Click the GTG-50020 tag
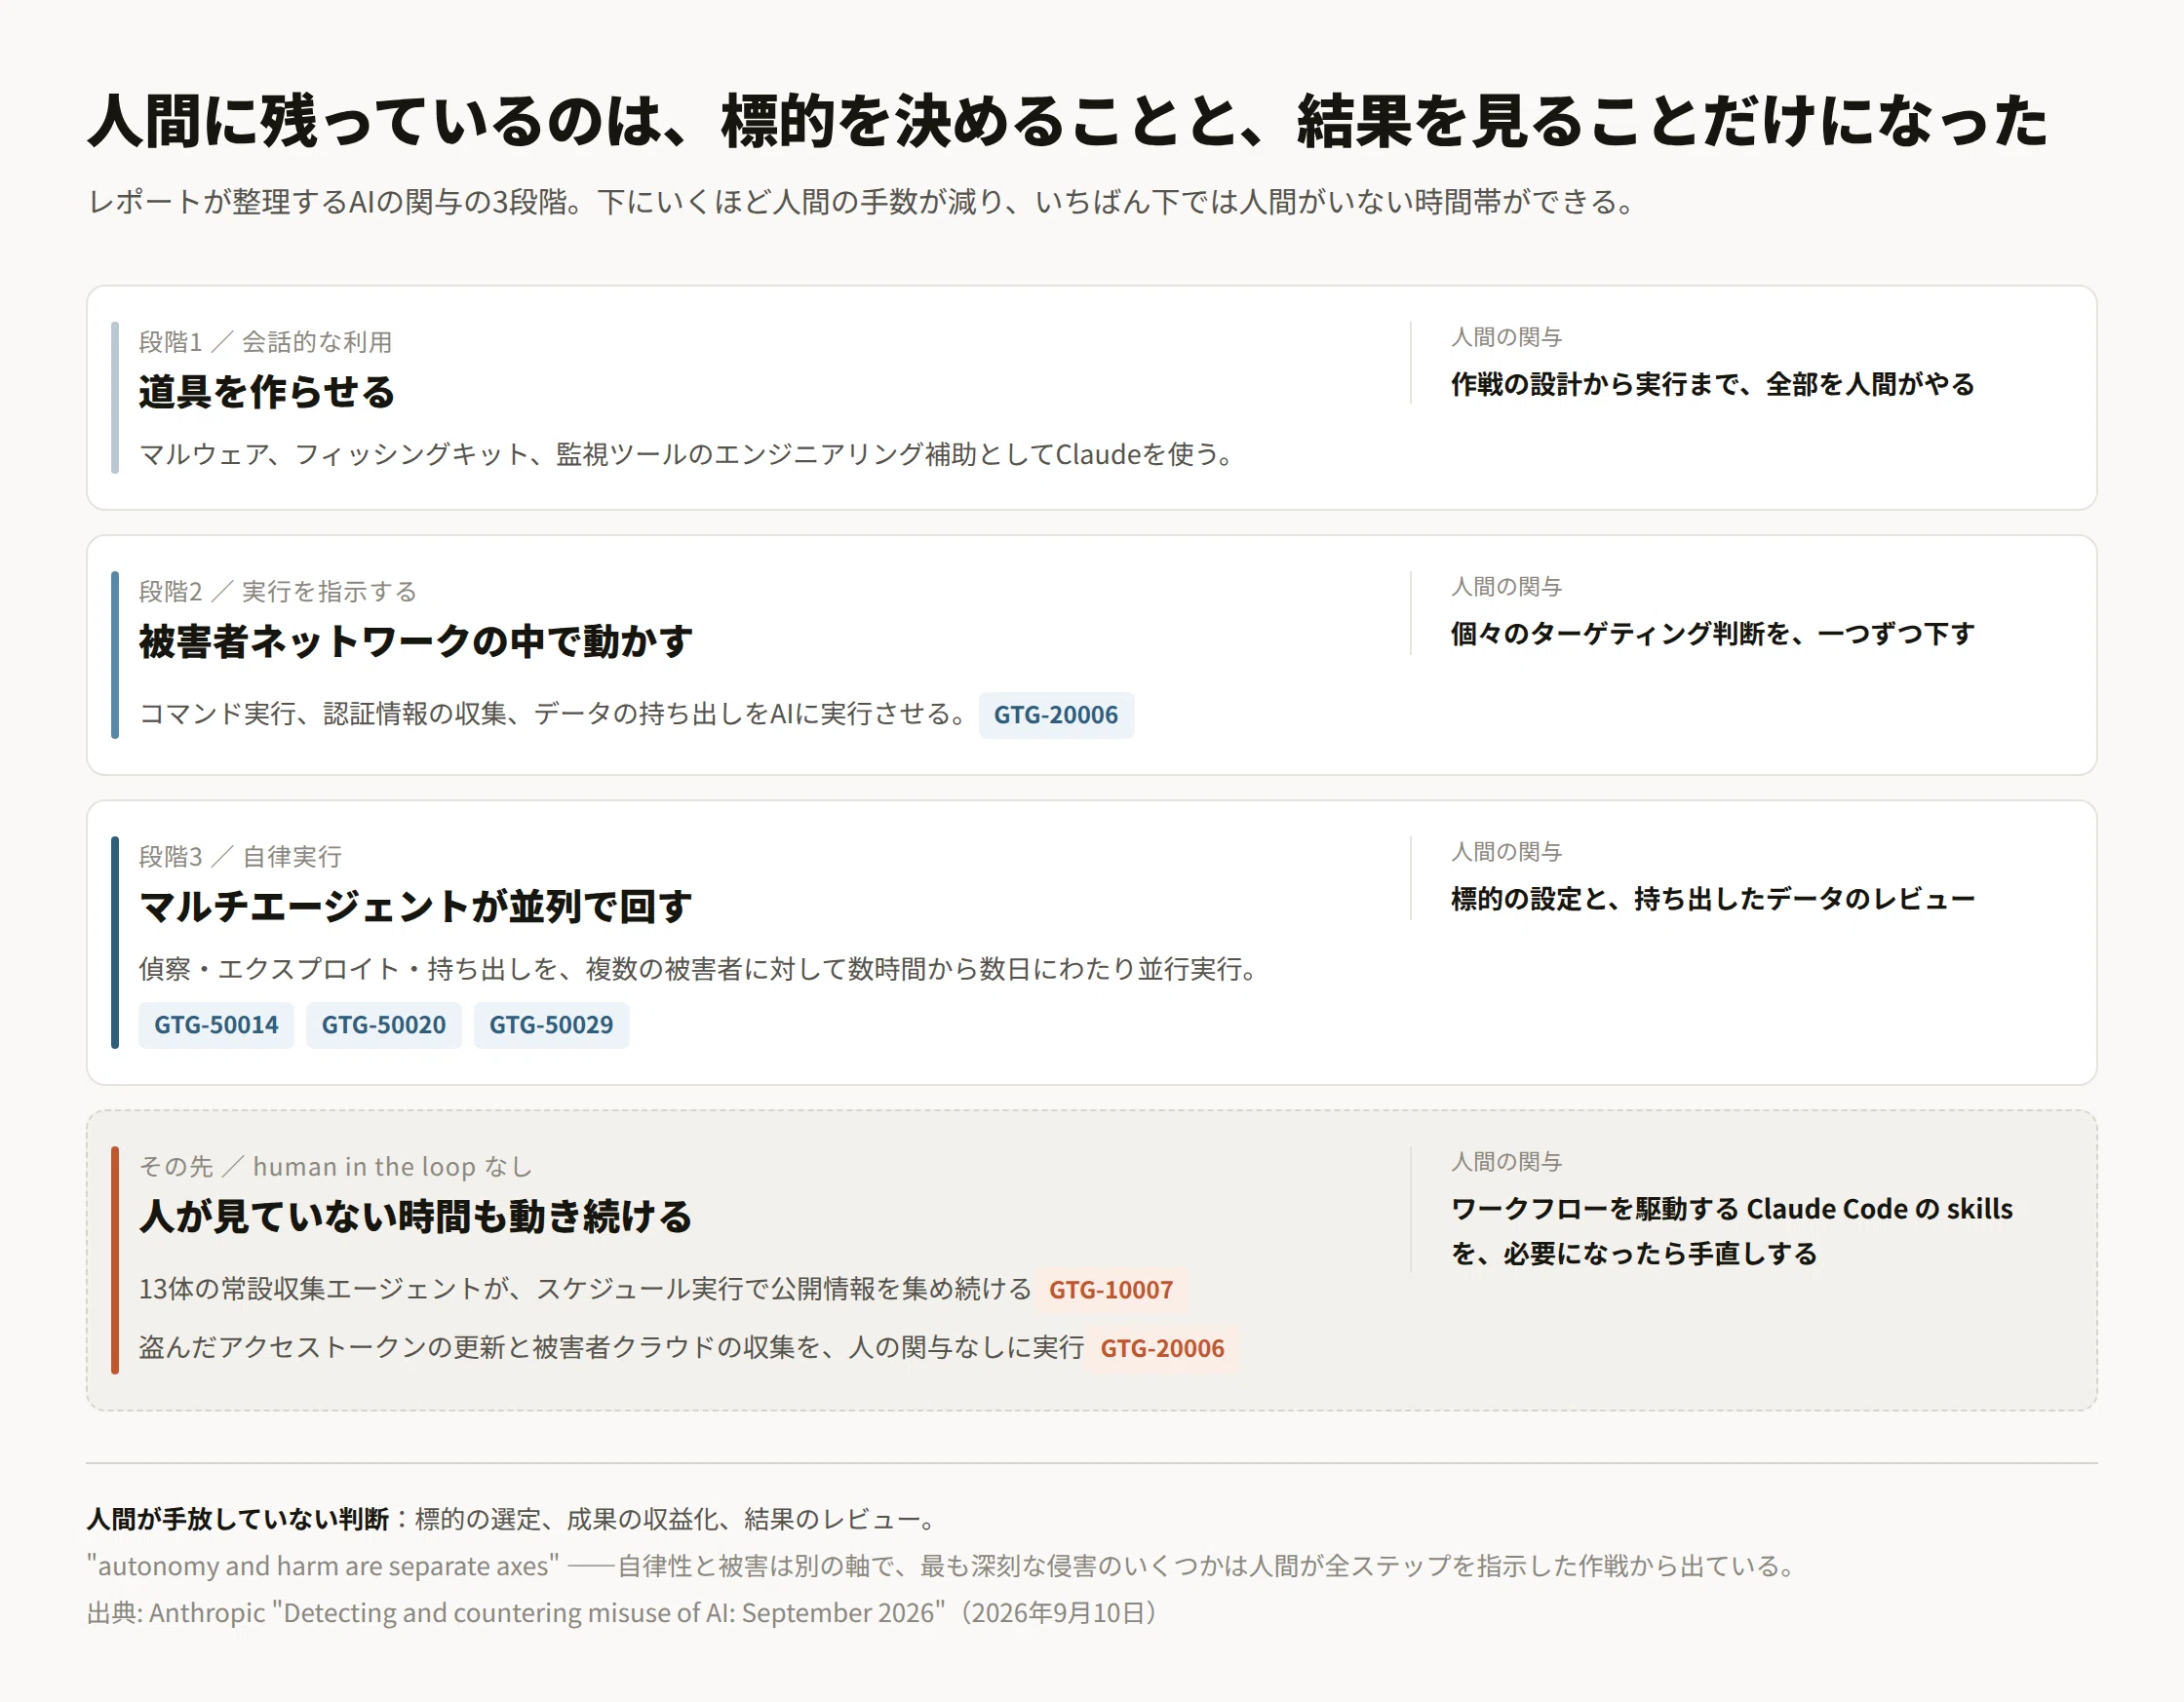This screenshot has width=2184, height=1702. 384,1025
